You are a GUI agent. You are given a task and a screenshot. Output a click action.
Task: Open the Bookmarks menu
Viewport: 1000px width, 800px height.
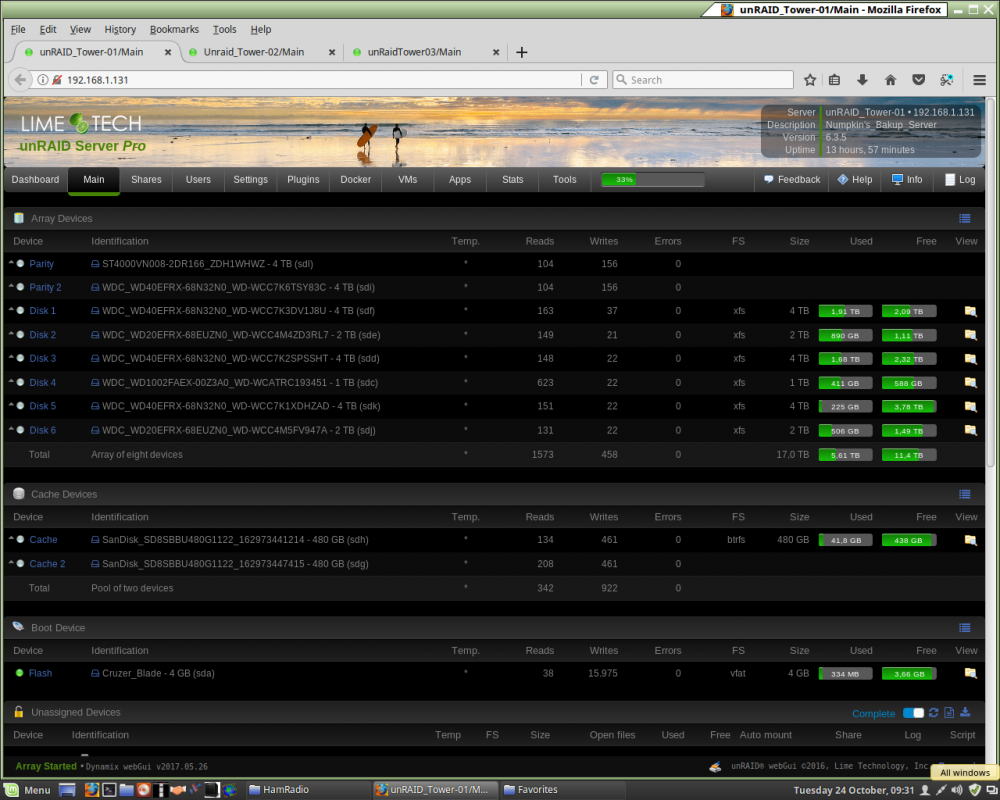coord(174,29)
